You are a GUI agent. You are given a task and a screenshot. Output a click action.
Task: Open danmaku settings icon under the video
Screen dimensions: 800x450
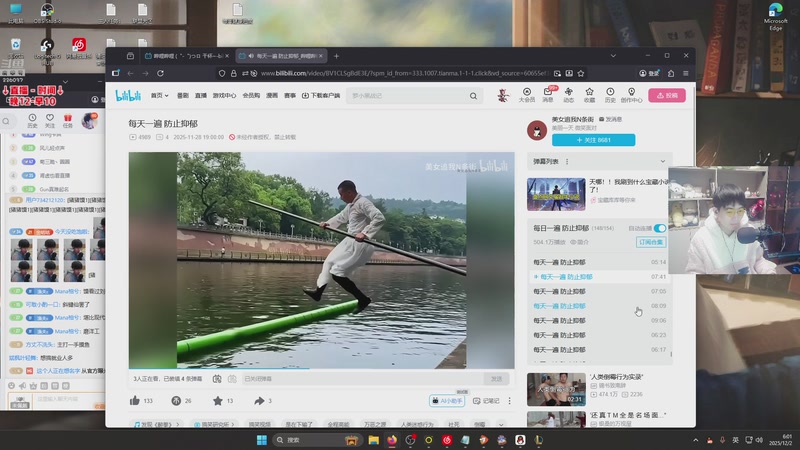(x=232, y=379)
